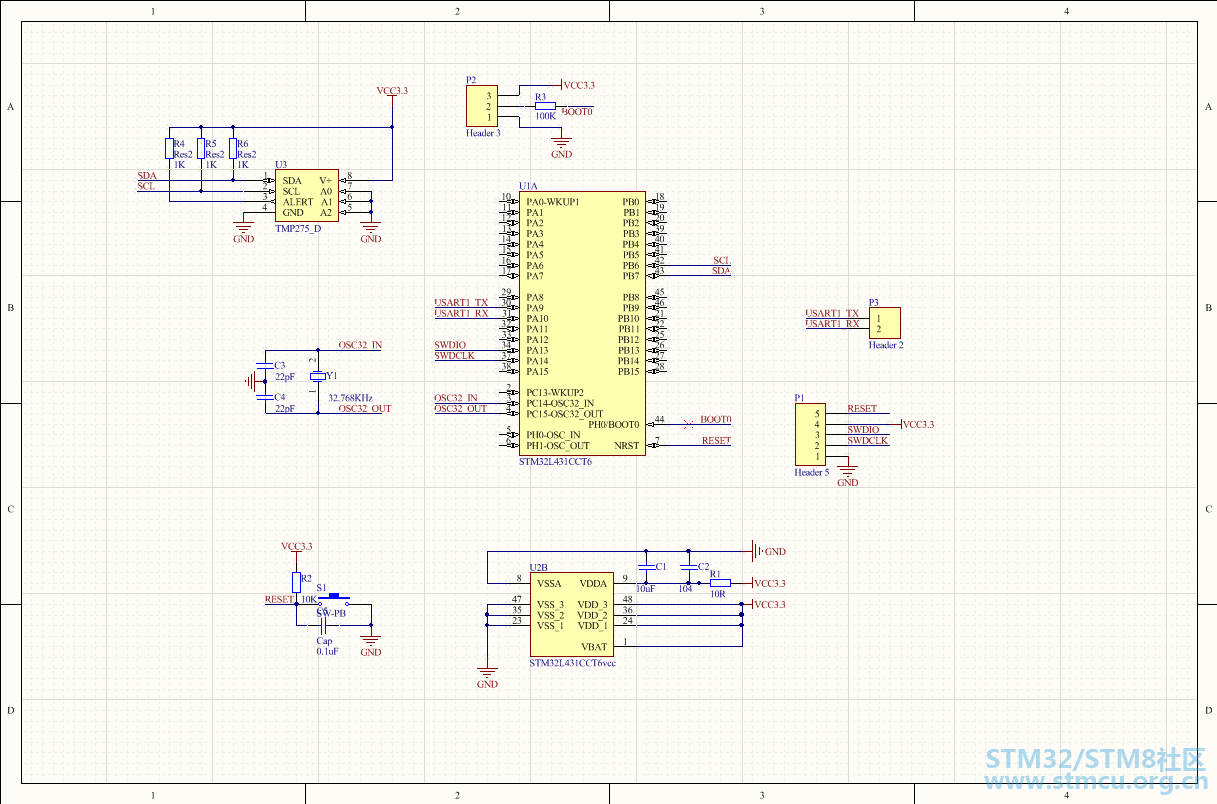1217x804 pixels.
Task: Select pull-up resistor R5
Action: pyautogui.click(x=201, y=149)
